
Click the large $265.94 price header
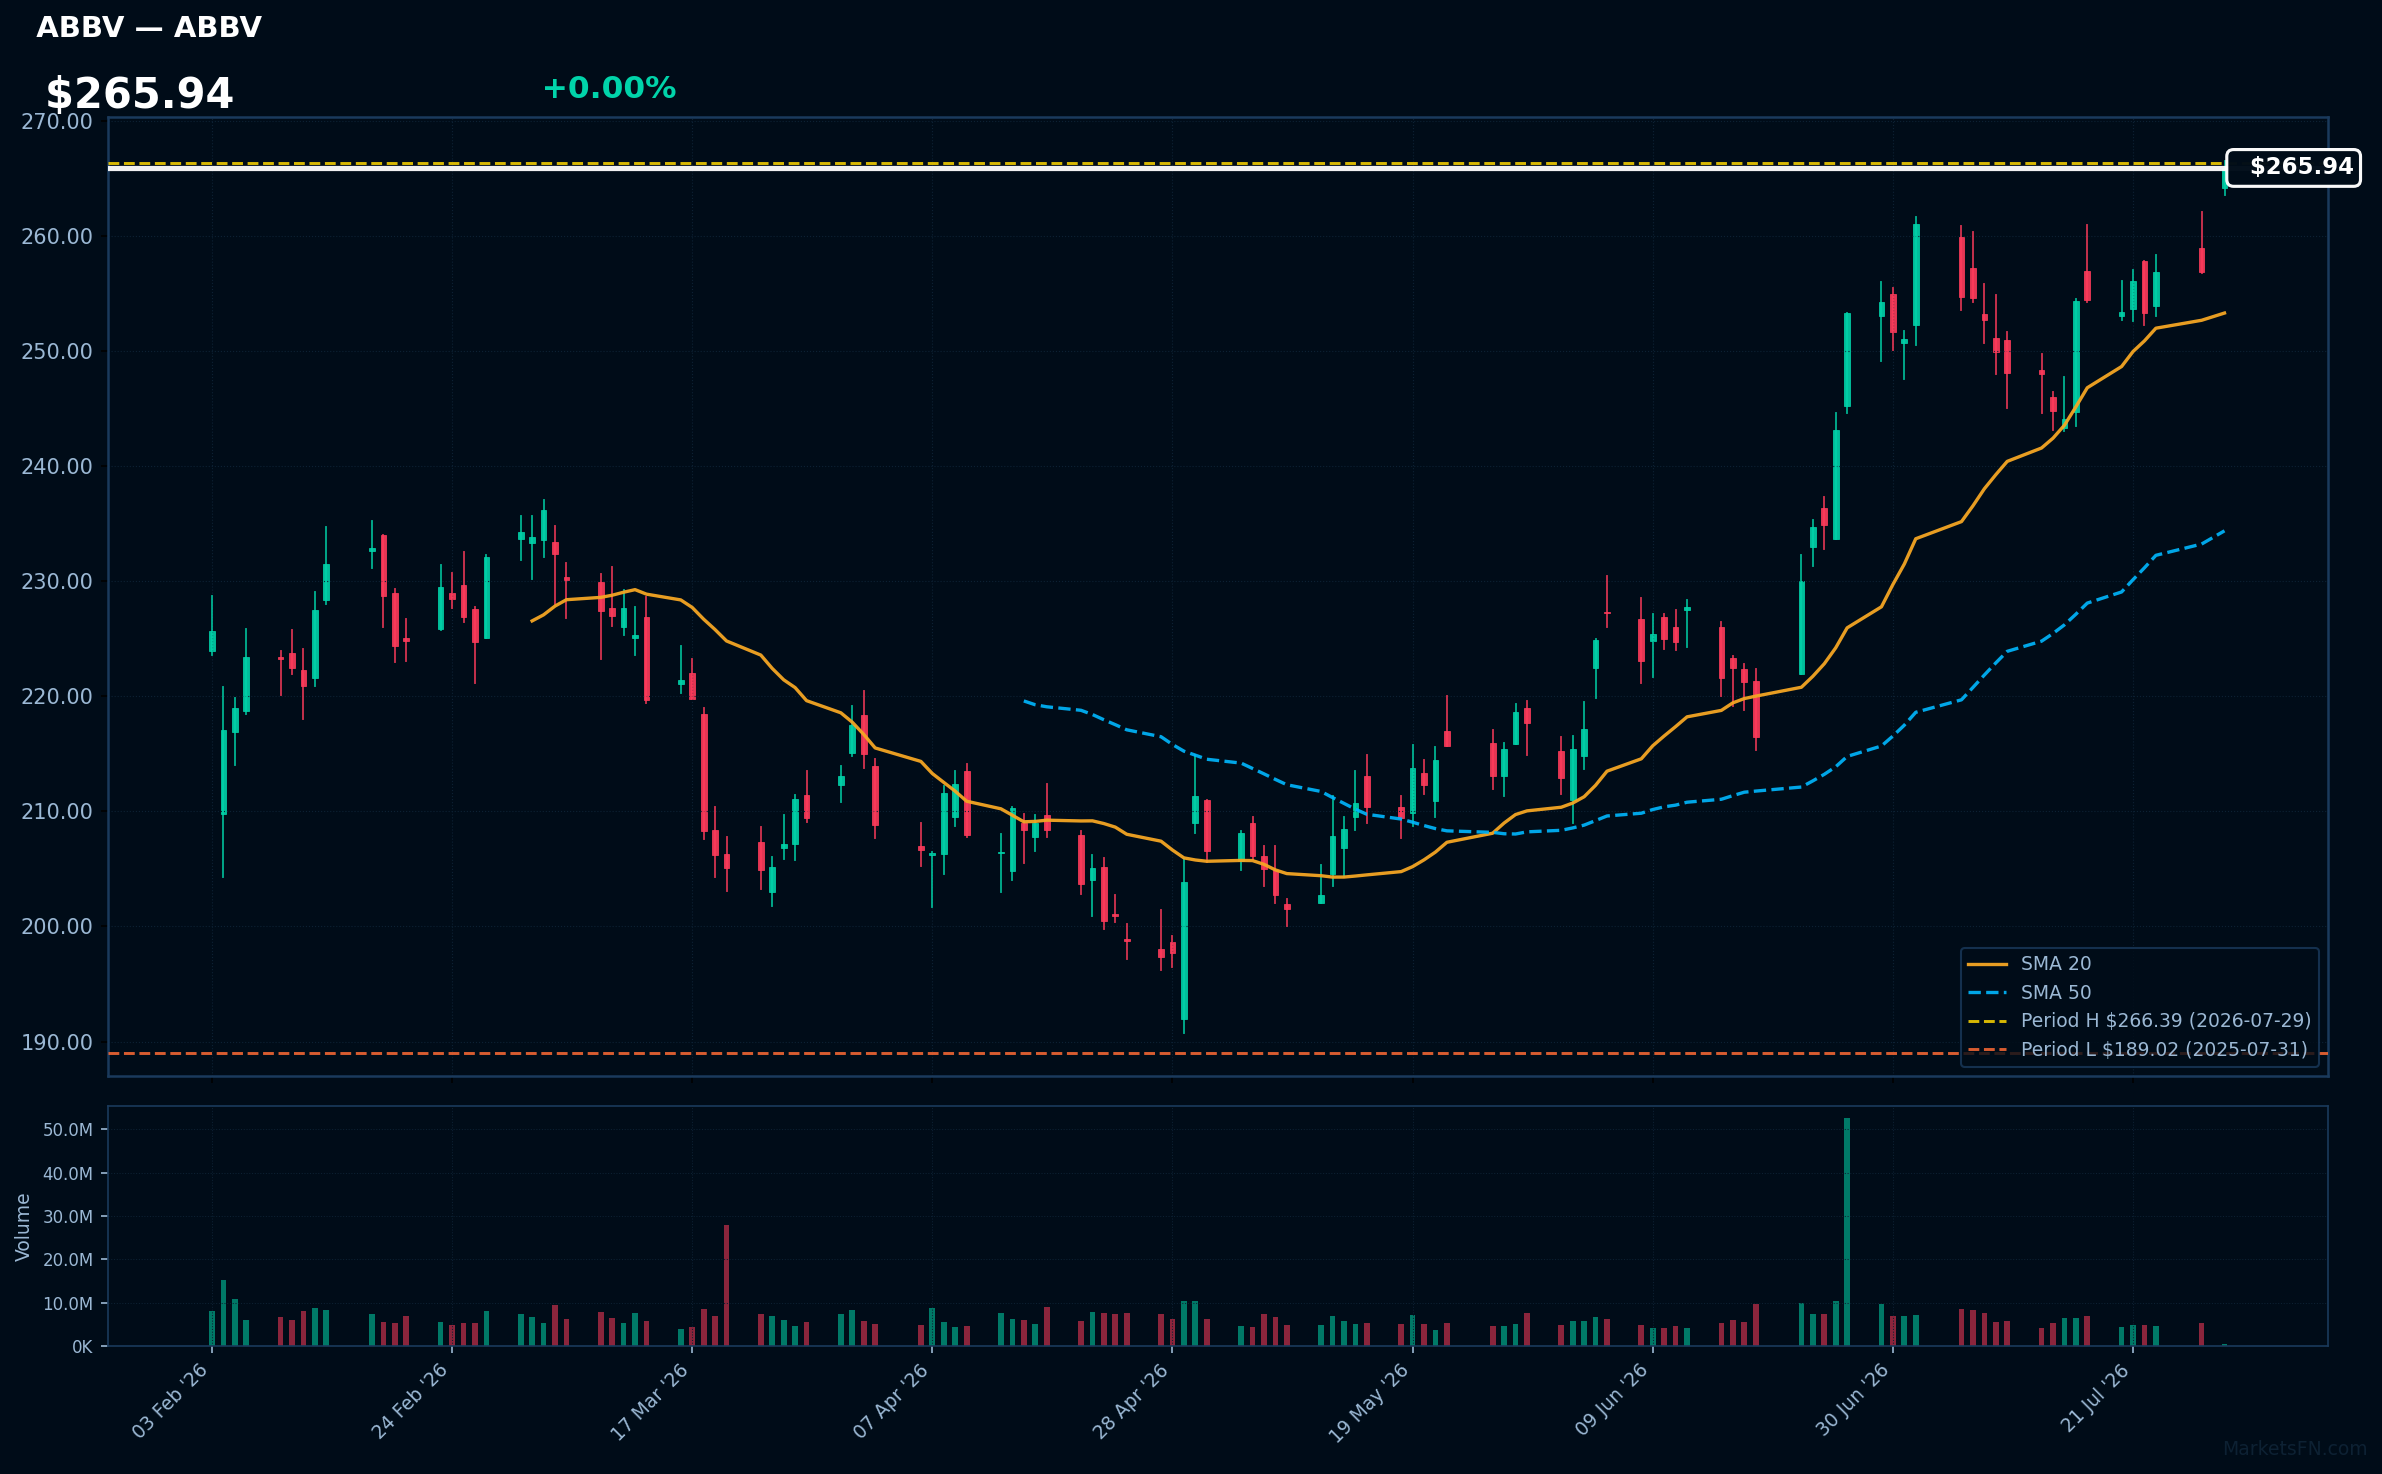[139, 94]
